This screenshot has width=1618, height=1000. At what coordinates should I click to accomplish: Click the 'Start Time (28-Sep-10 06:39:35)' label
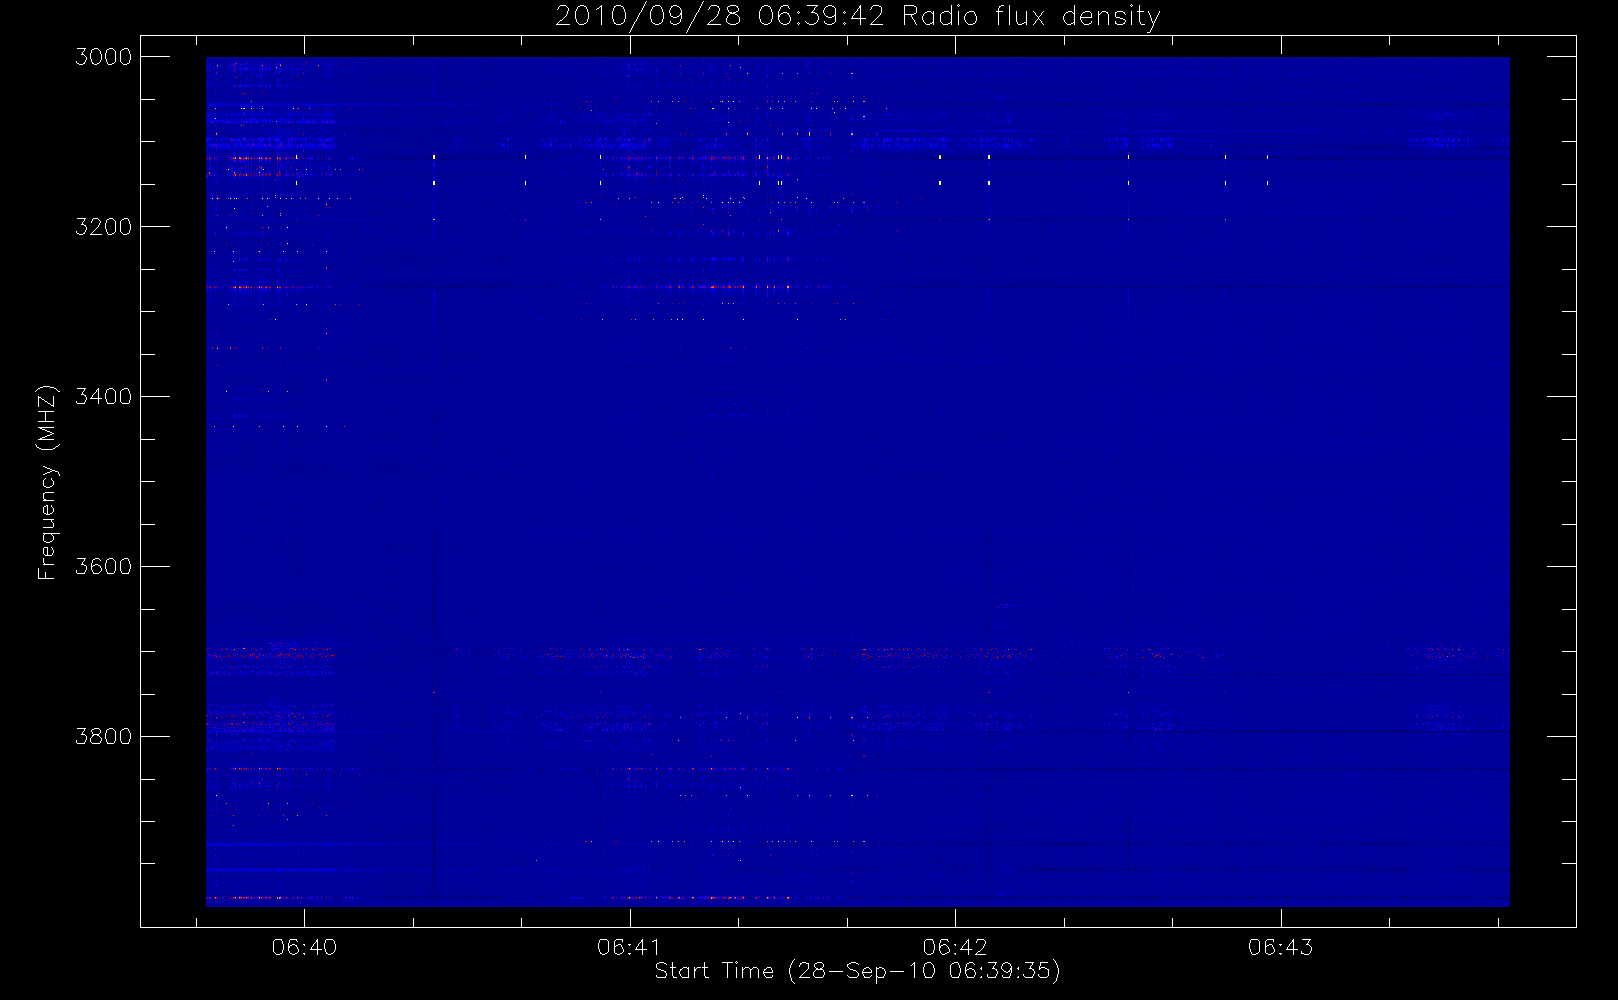click(x=858, y=971)
